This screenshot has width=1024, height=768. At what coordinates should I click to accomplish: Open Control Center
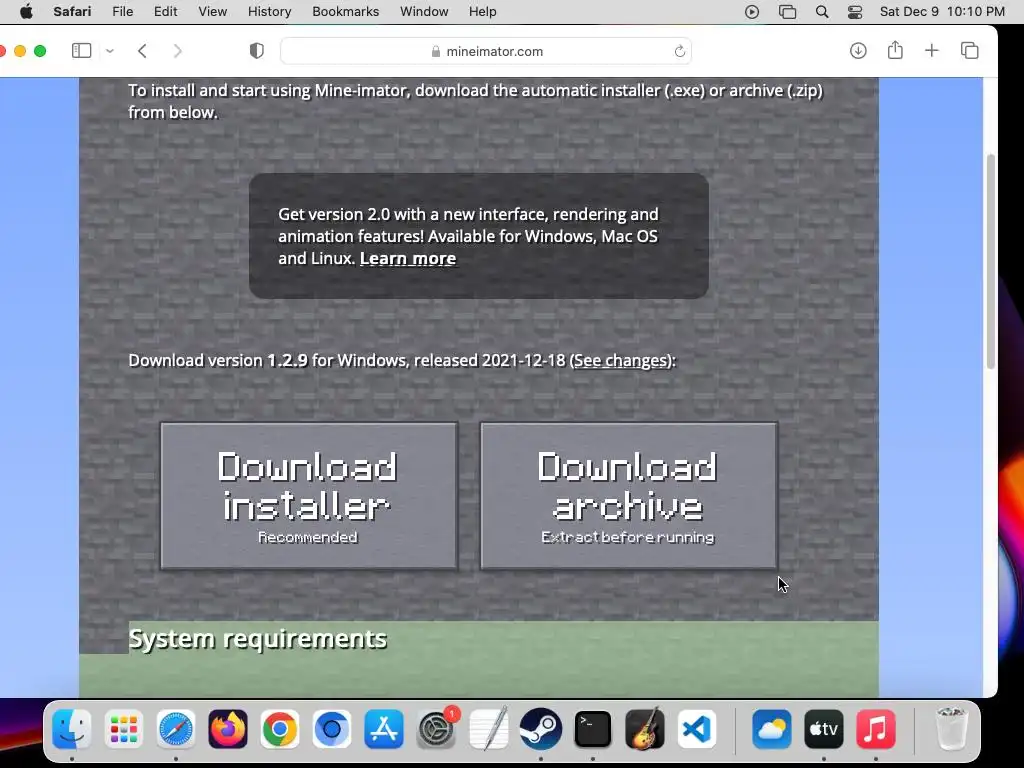coord(855,12)
